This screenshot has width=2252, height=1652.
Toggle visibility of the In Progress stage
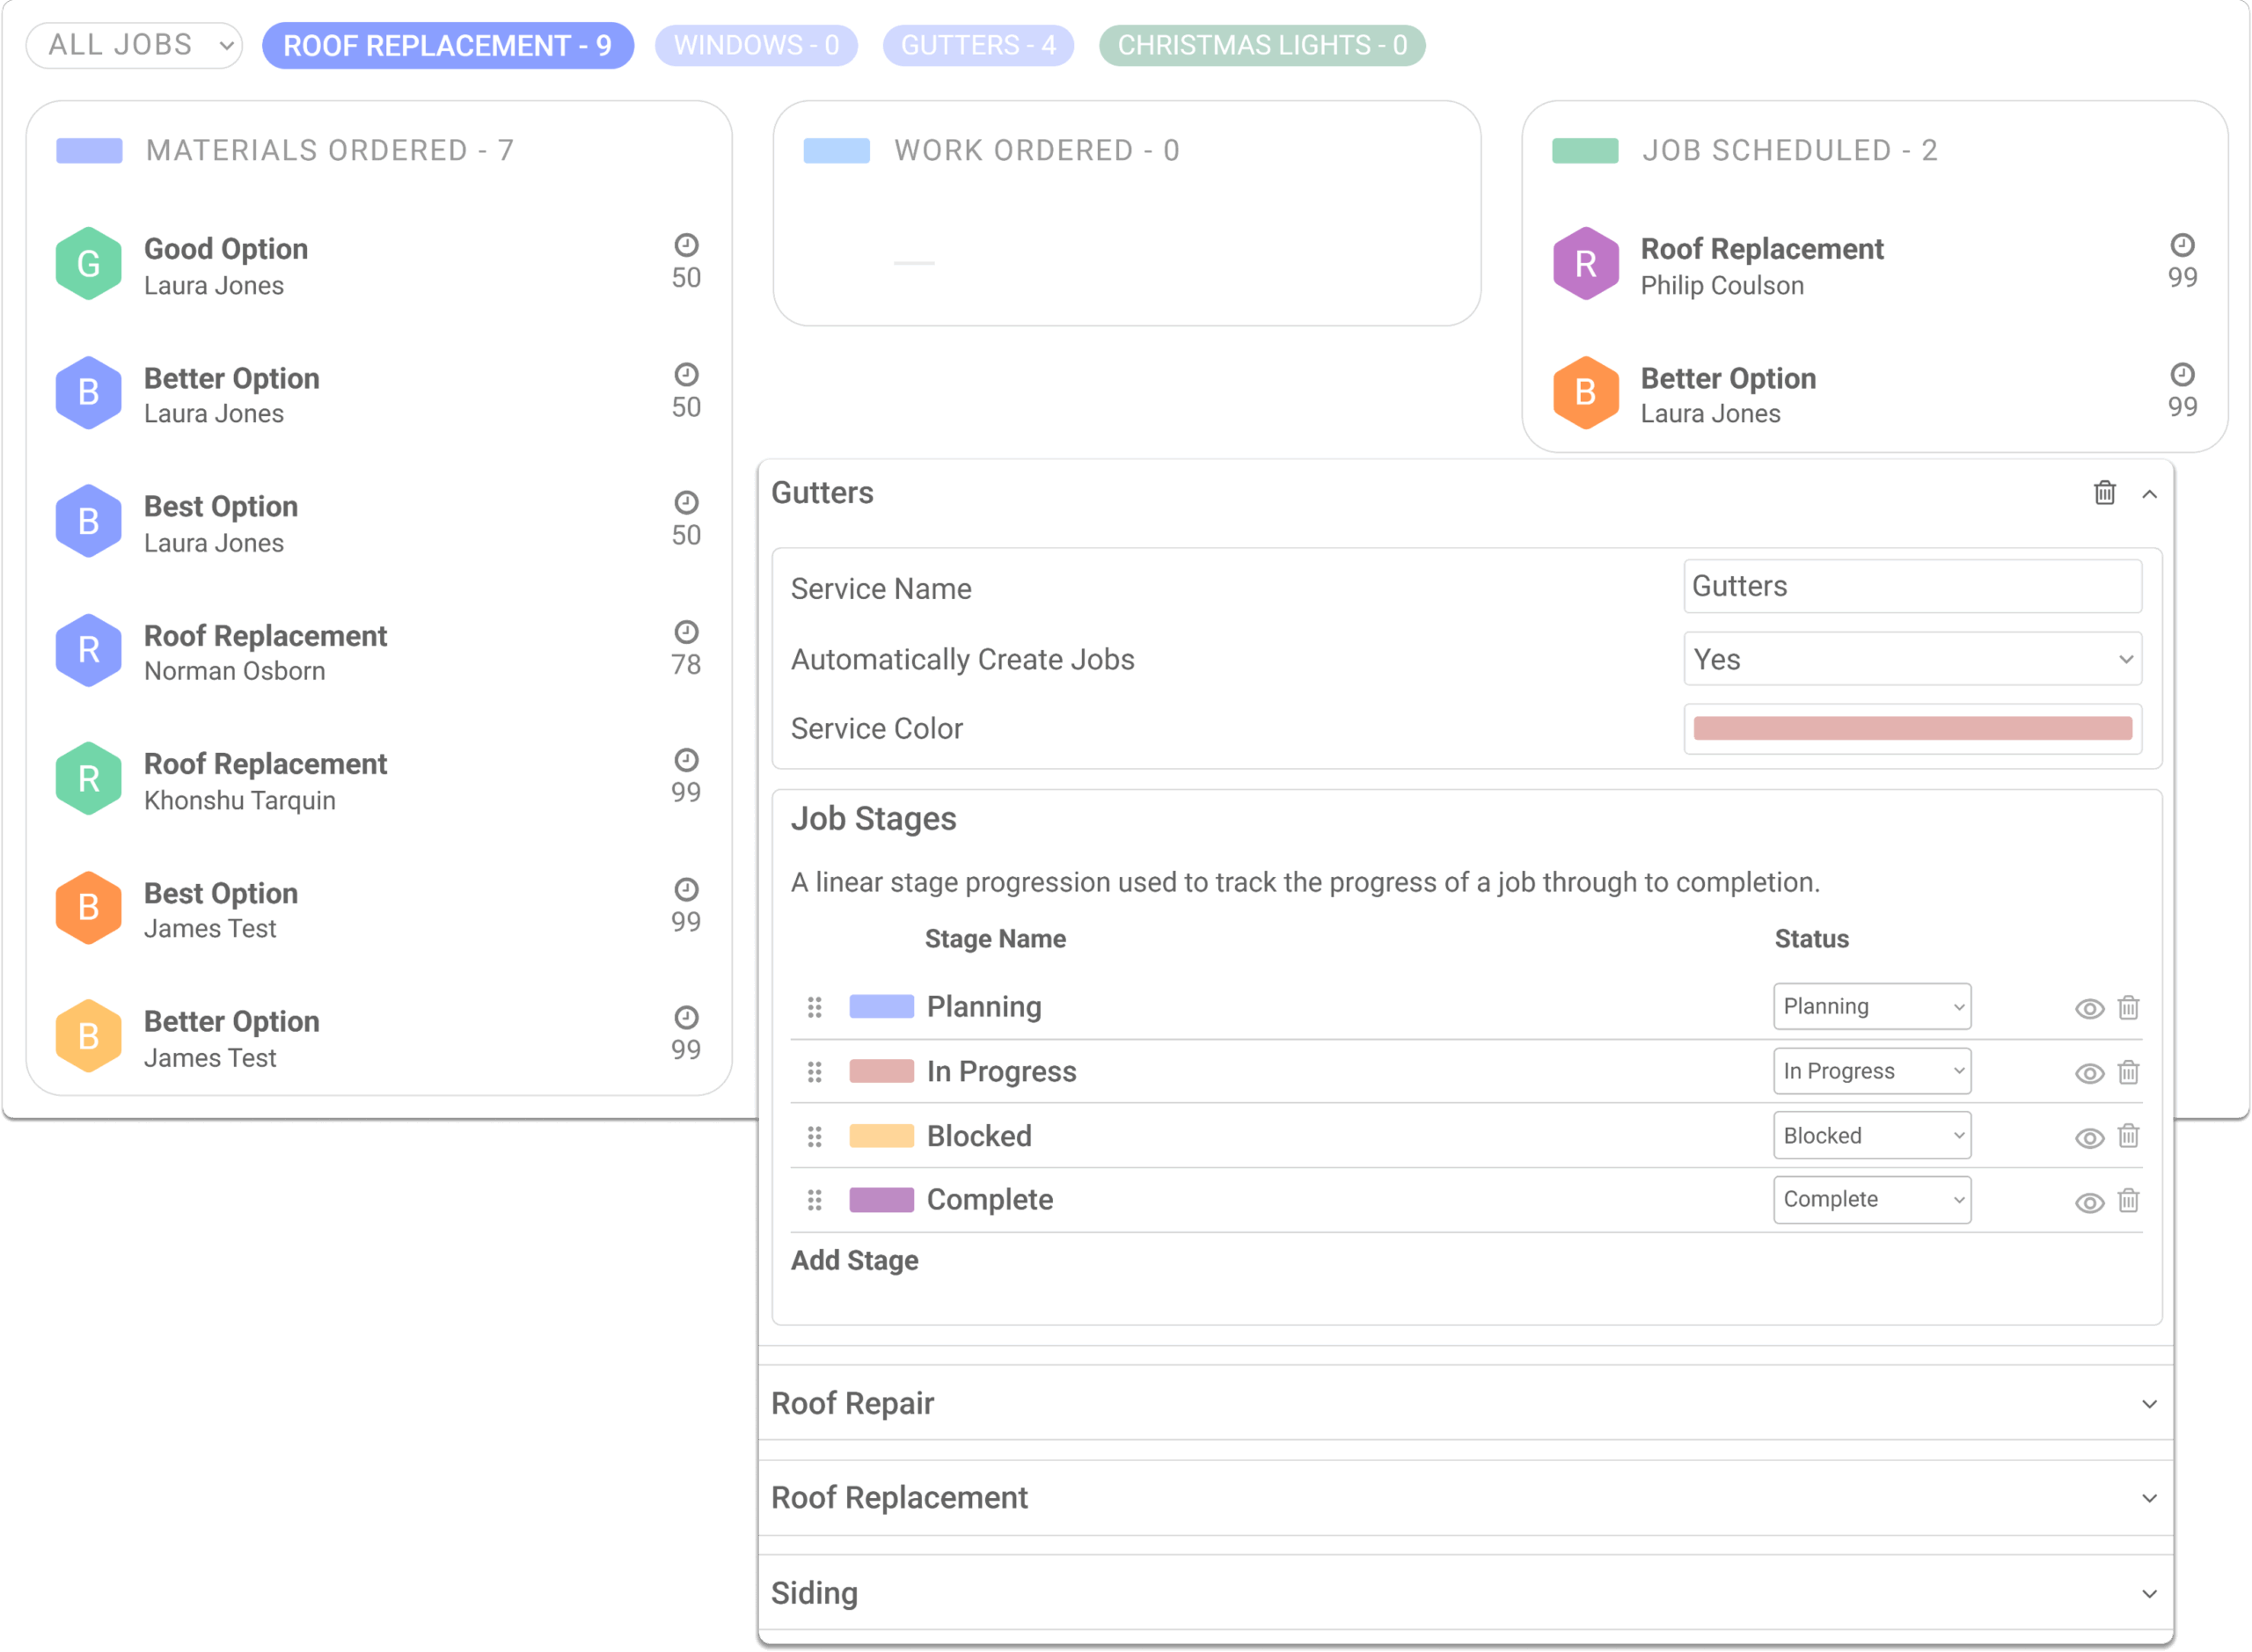2090,1074
